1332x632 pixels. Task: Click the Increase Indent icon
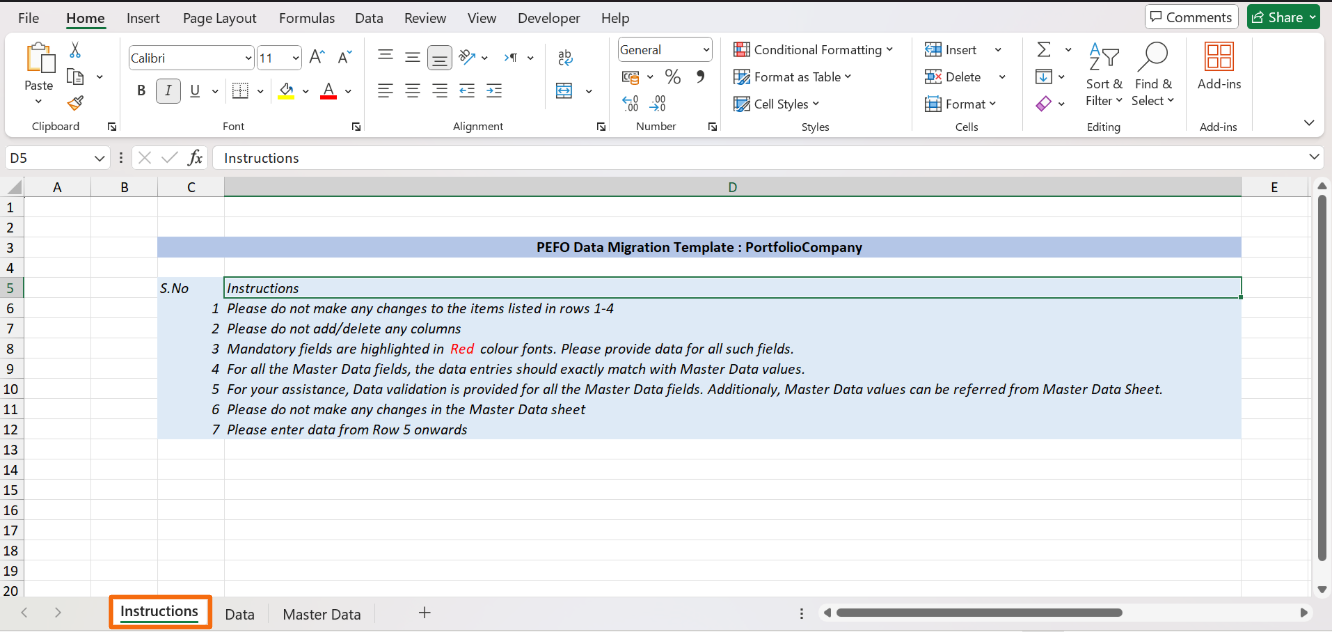point(493,91)
